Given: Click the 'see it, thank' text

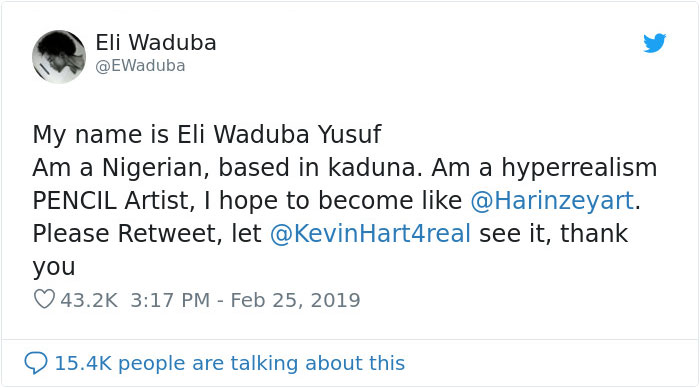Looking at the screenshot, I should point(554,234).
